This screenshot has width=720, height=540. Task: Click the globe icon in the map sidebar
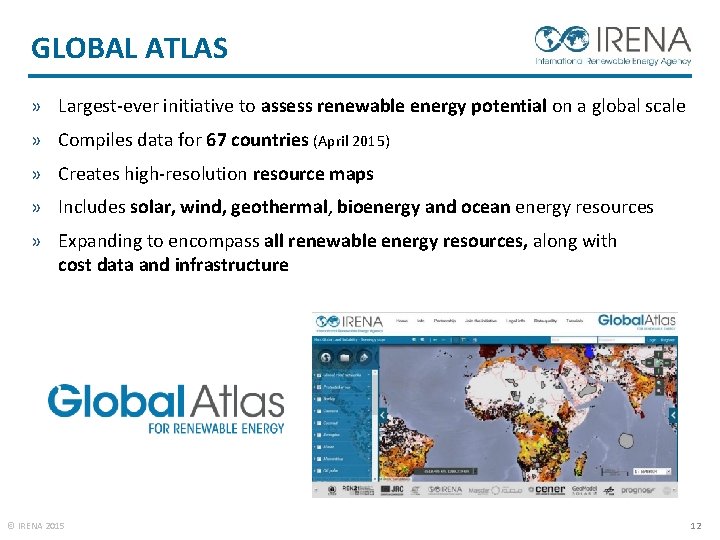tap(326, 357)
